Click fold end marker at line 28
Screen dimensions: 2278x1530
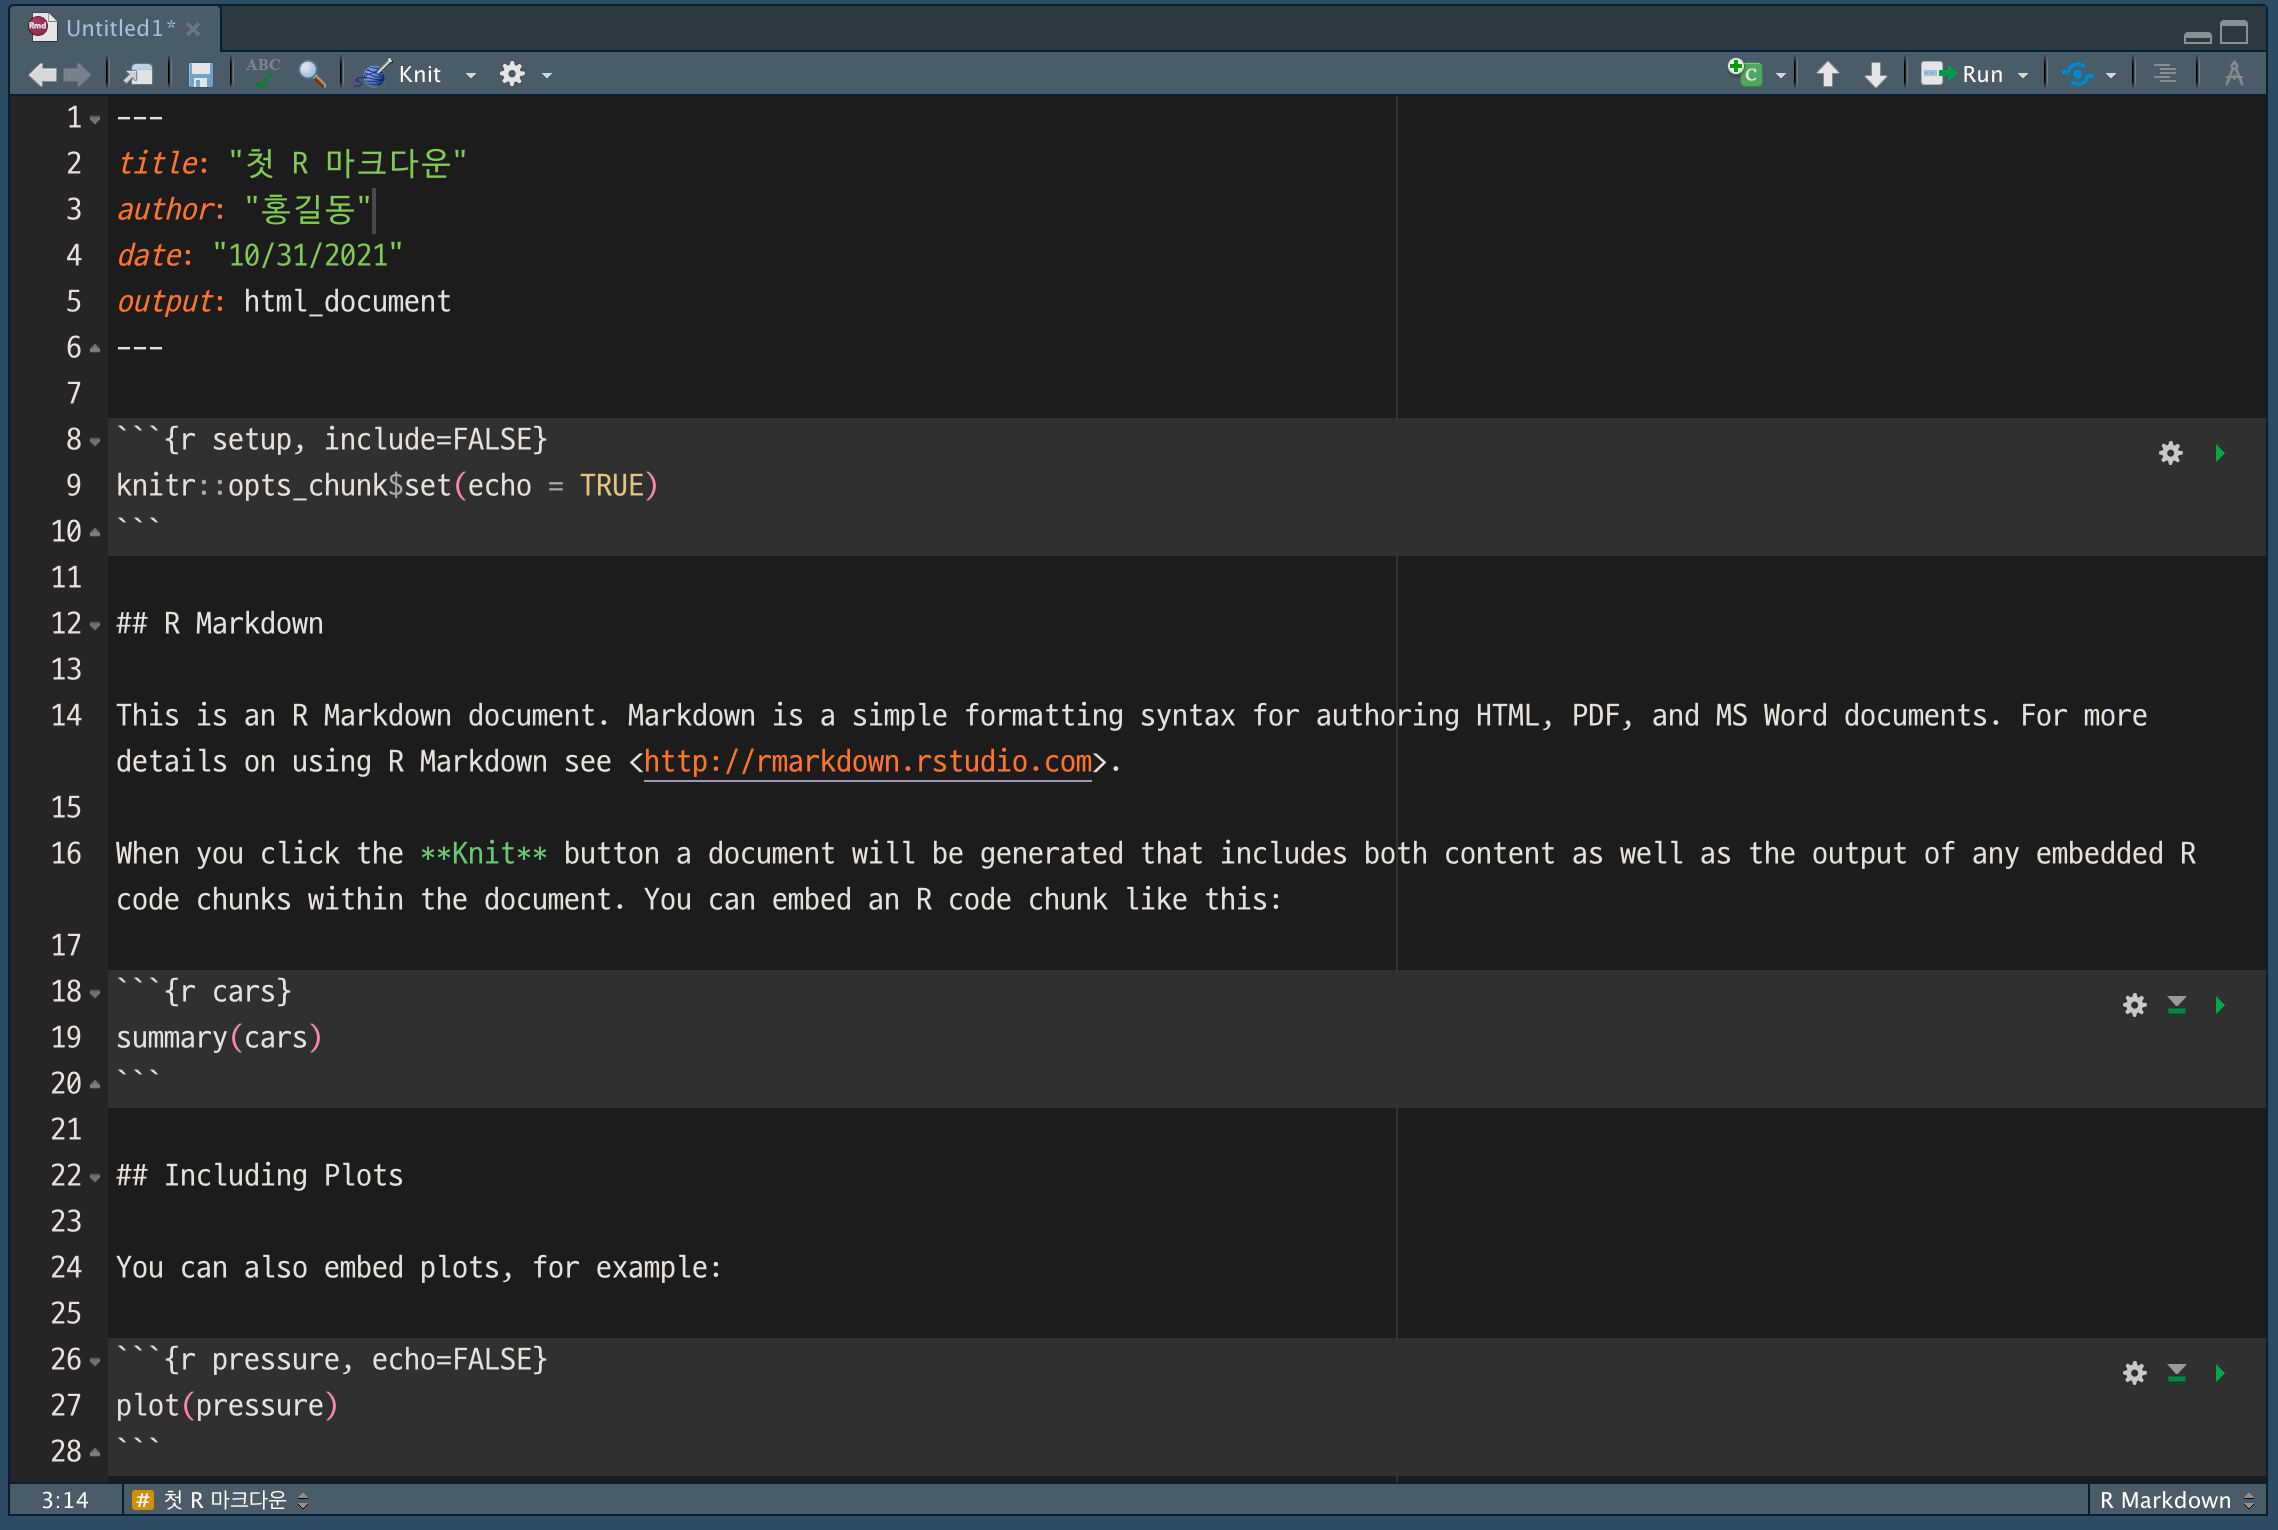(95, 1452)
